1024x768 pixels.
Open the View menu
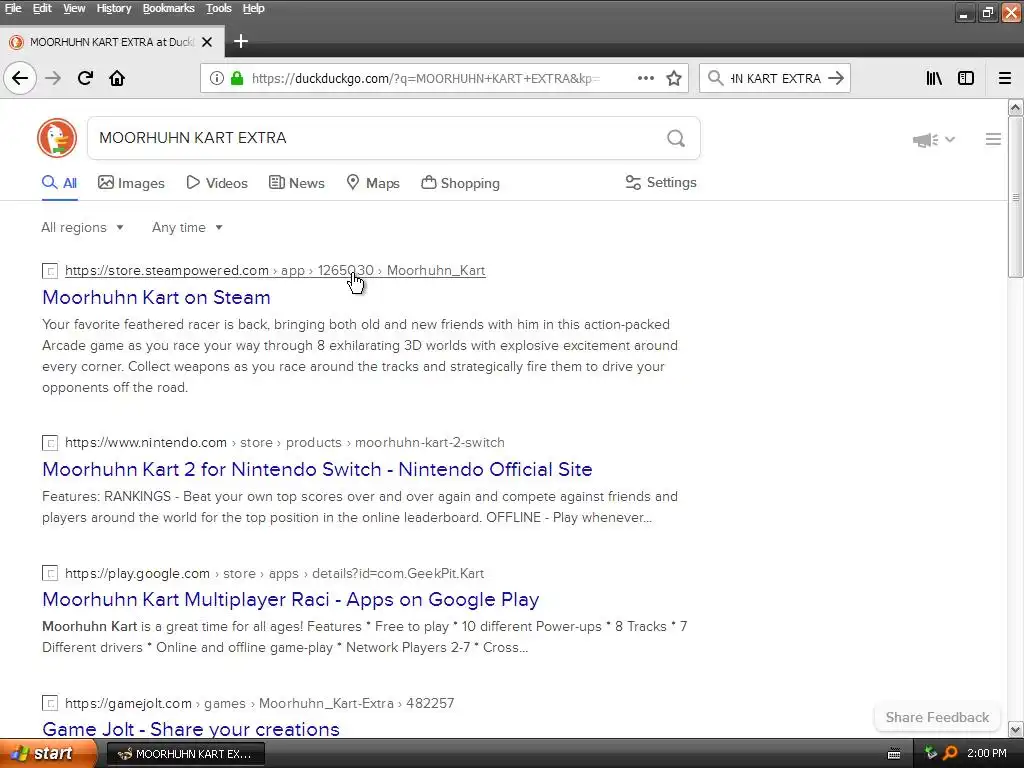[74, 8]
